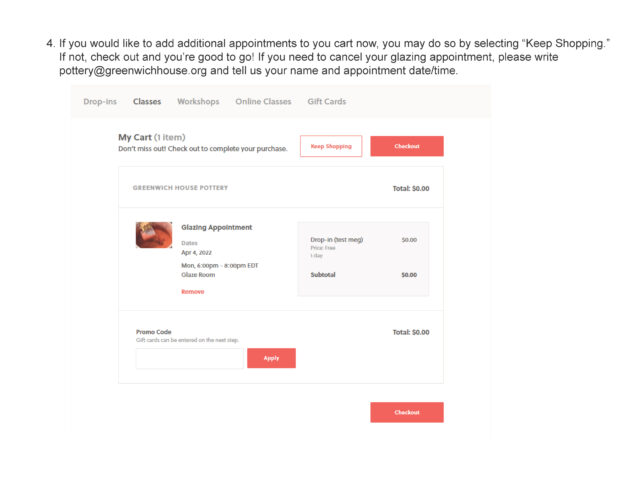This screenshot has width=640, height=495.
Task: Open the Drop-ins tab
Action: 100,102
